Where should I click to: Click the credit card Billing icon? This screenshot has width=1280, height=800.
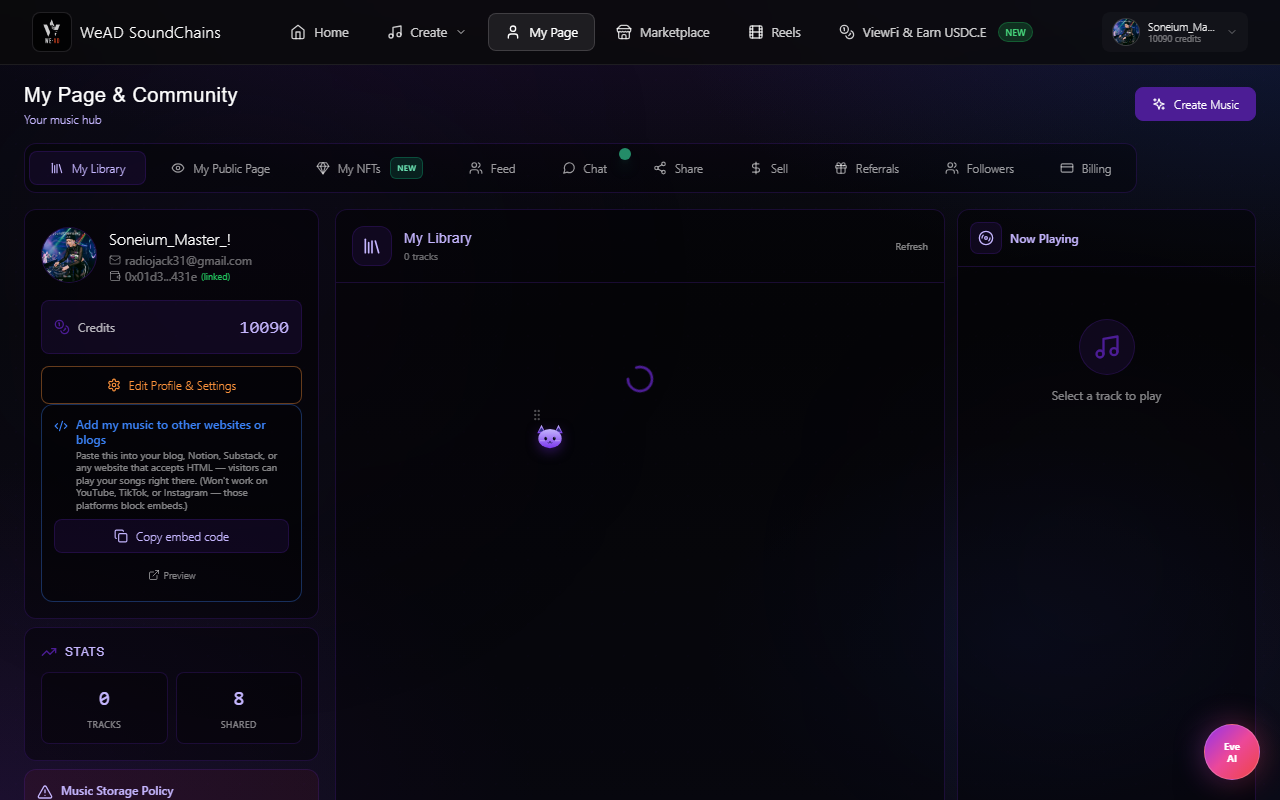(x=1067, y=168)
